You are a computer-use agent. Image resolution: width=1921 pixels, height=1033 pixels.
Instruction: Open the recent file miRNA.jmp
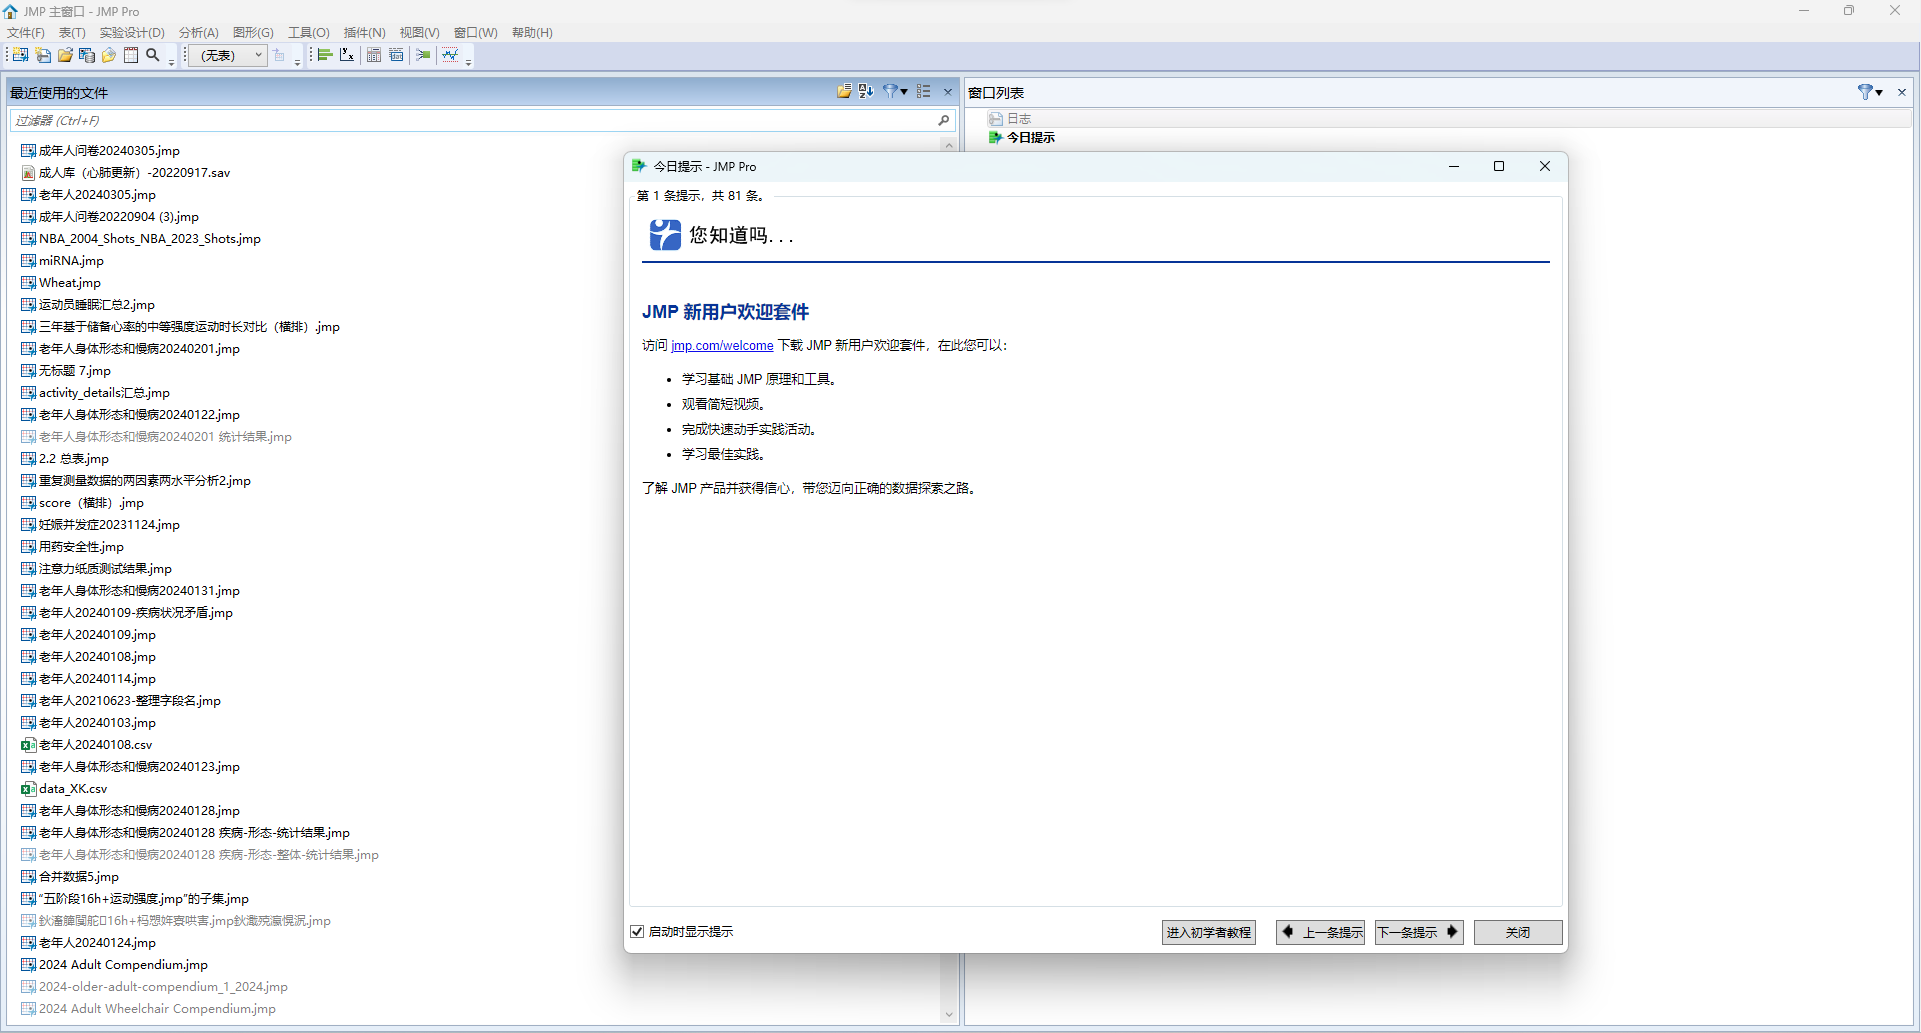(71, 260)
